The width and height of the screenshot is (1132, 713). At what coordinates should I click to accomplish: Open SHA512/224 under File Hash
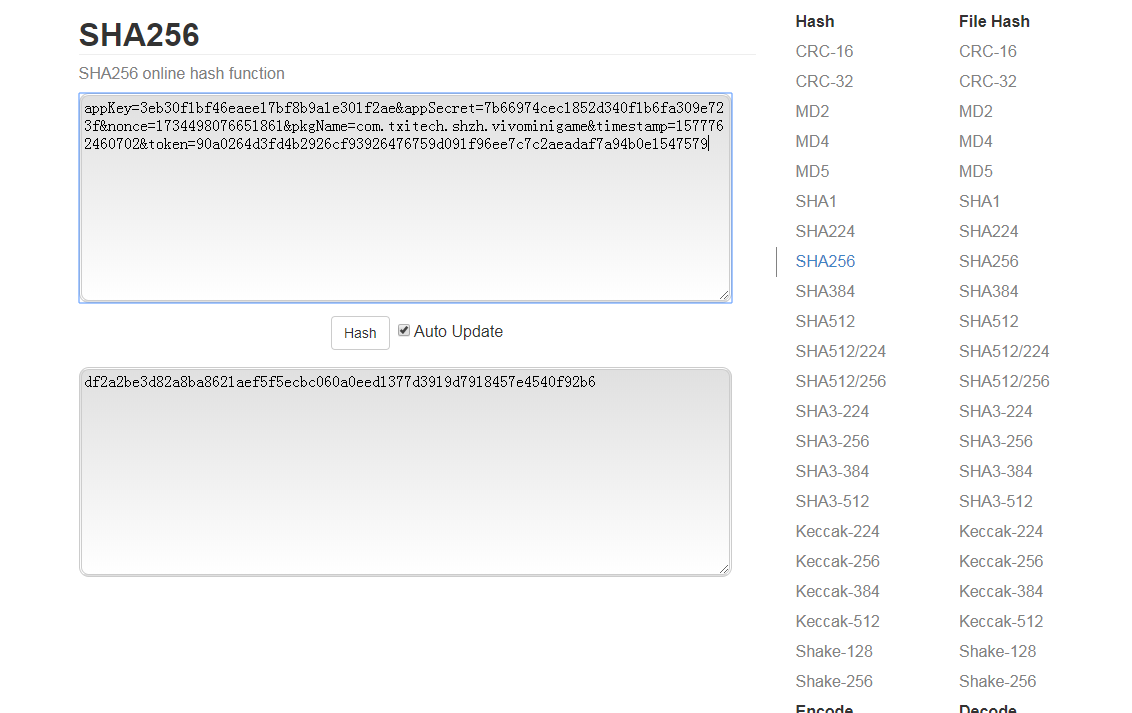[x=1004, y=351]
